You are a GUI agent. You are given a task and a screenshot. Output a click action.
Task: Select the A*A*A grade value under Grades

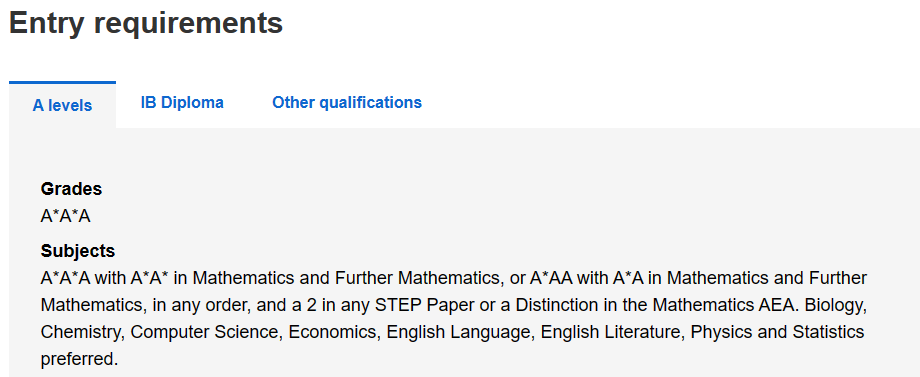(x=66, y=216)
